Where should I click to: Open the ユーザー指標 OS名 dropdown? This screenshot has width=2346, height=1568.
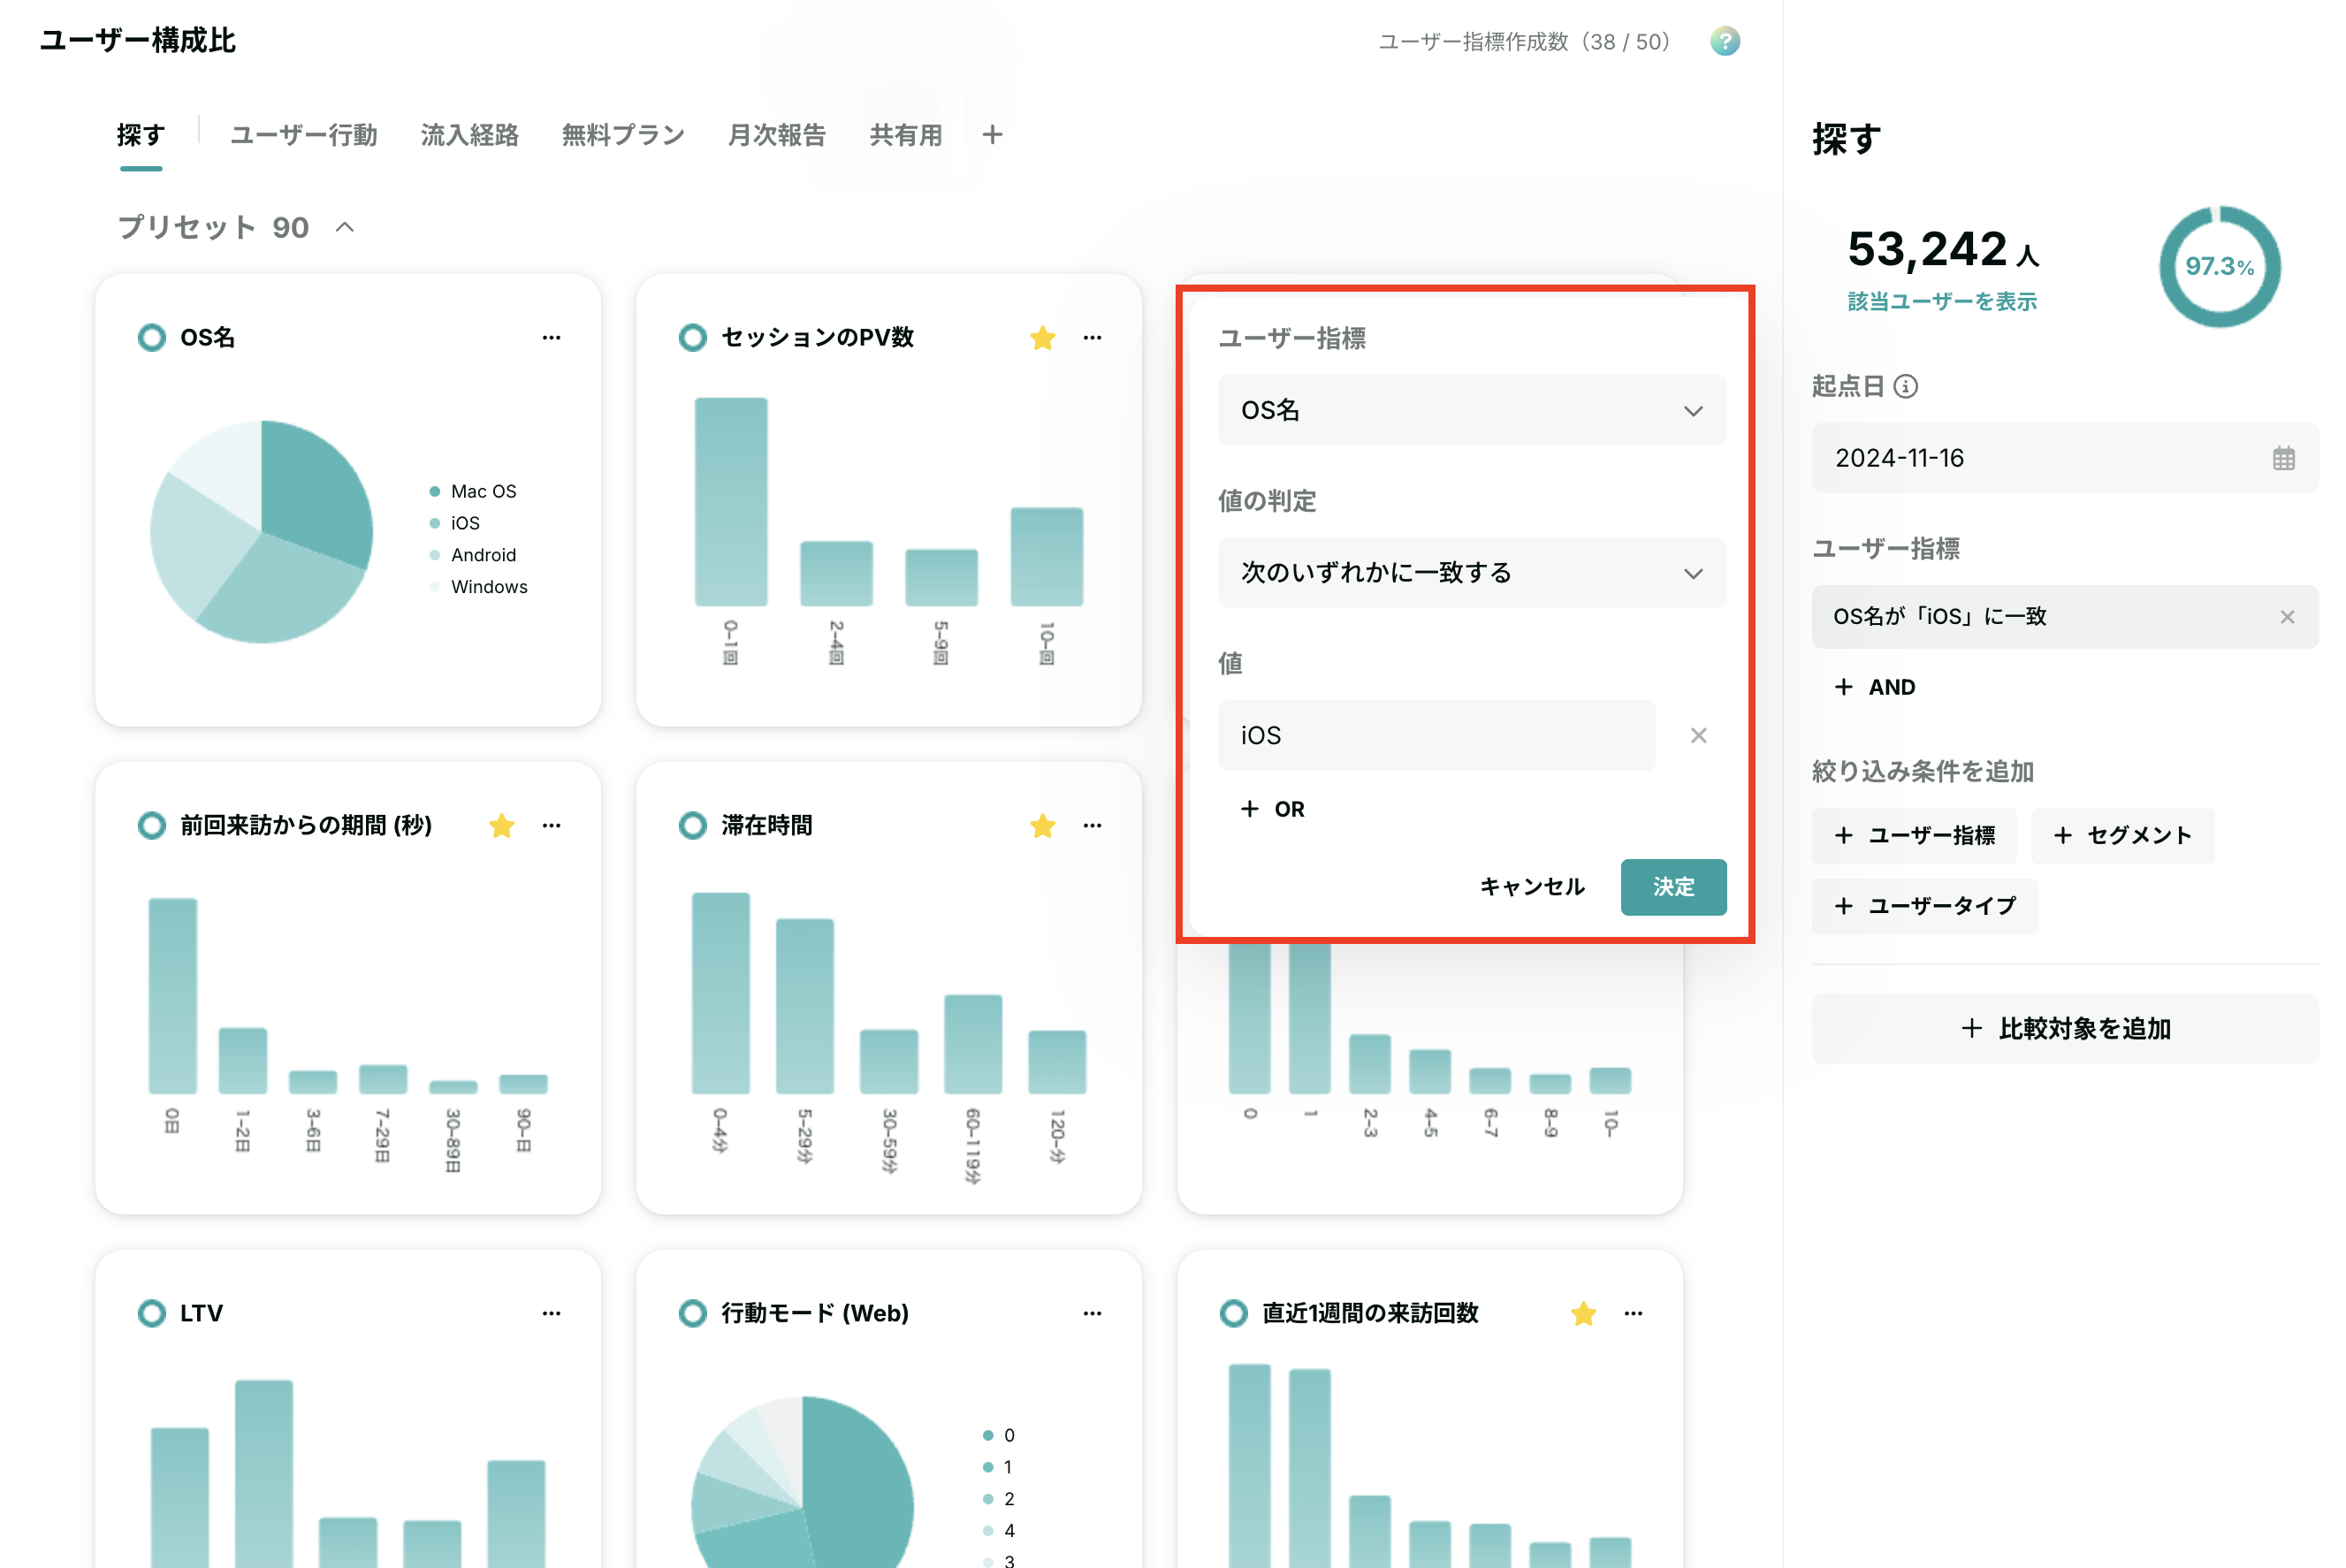point(1471,411)
